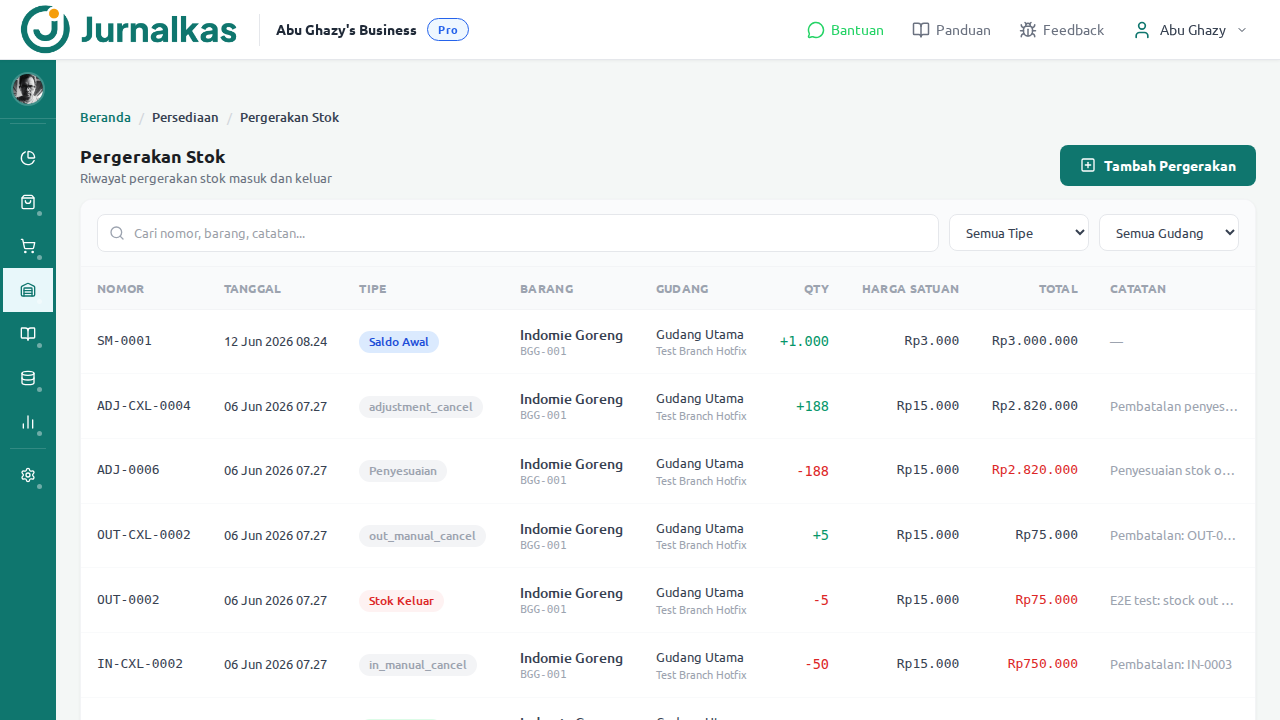
Task: Click Gudang Utama in the OUT-0002 row
Action: [x=700, y=593]
